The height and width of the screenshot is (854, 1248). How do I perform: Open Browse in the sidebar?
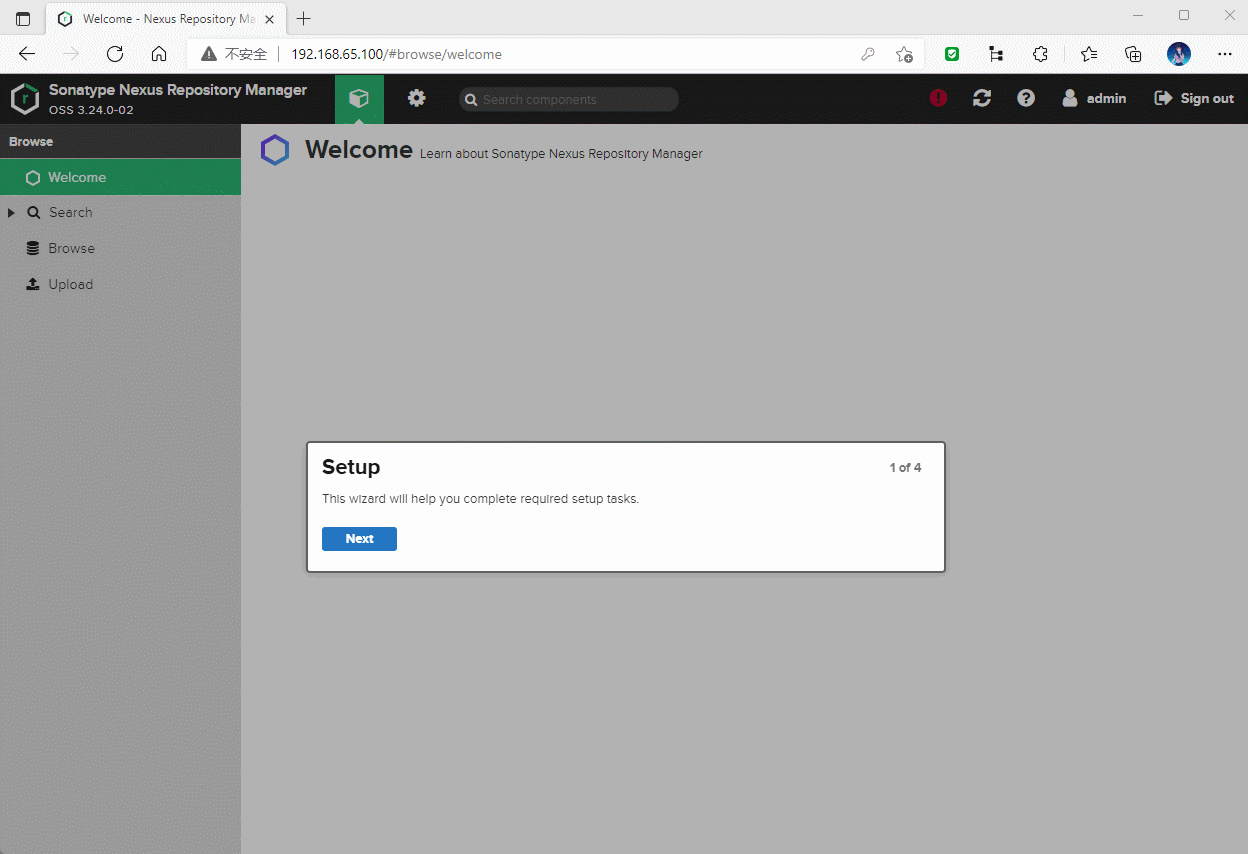tap(71, 249)
